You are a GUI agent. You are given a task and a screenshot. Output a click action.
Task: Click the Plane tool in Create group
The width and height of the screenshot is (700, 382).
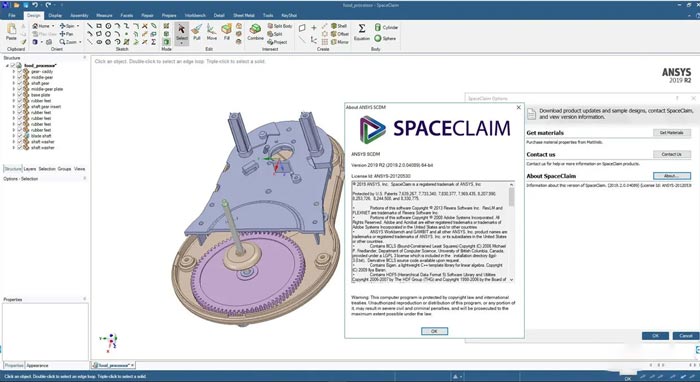[x=302, y=28]
